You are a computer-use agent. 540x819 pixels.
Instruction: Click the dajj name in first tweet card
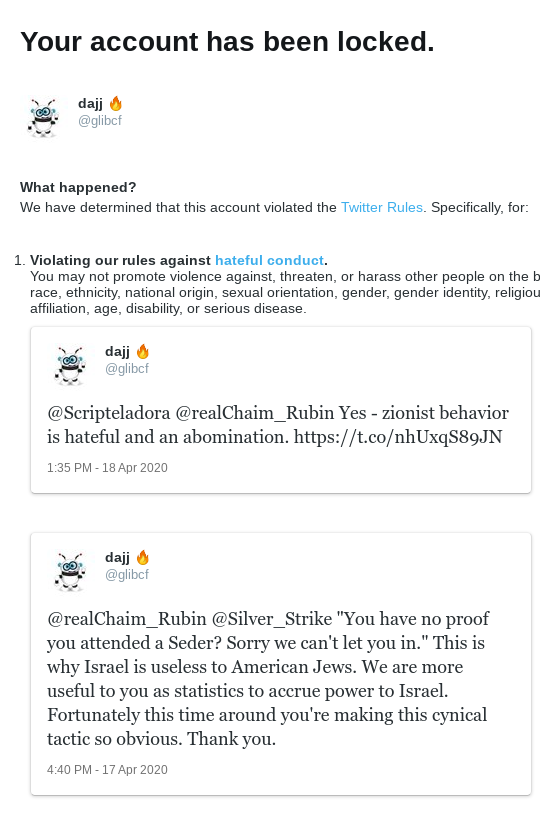[118, 351]
